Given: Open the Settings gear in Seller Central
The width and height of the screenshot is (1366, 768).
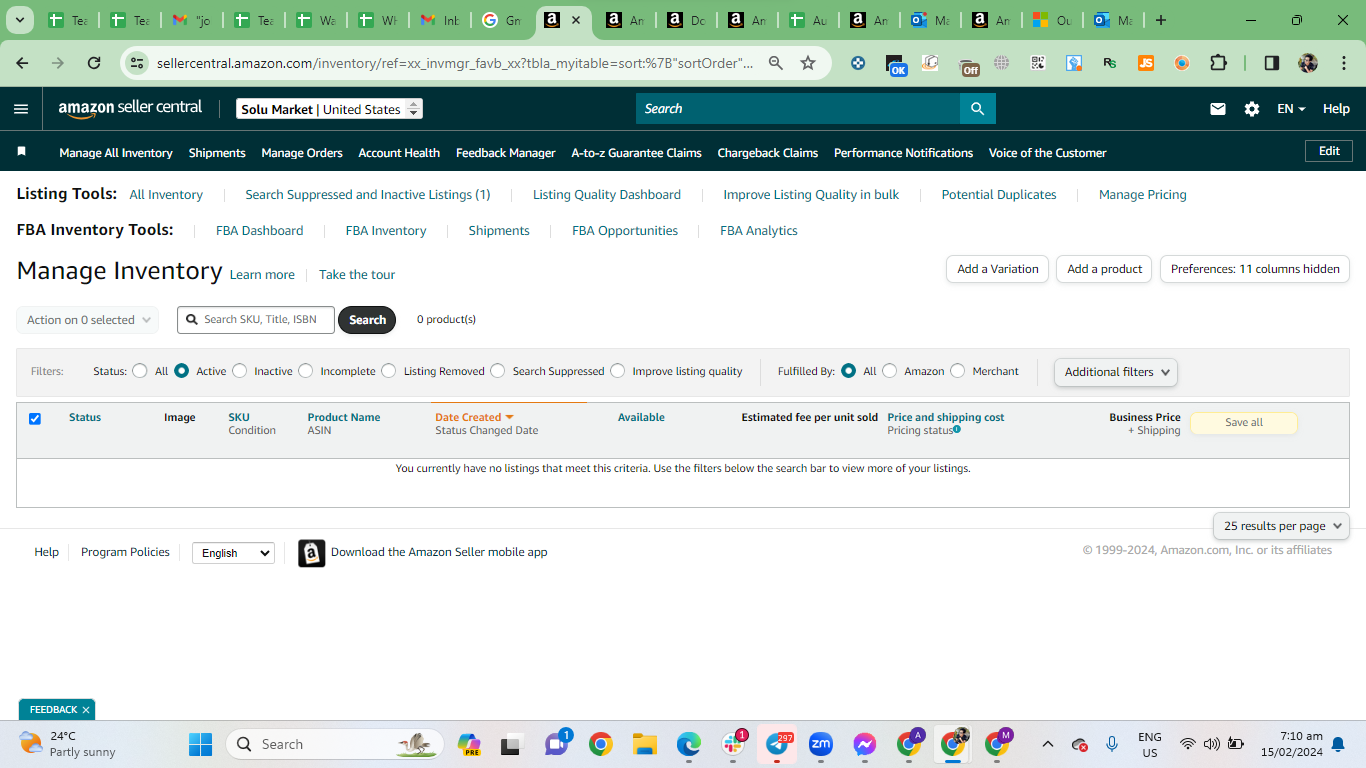Looking at the screenshot, I should point(1252,109).
